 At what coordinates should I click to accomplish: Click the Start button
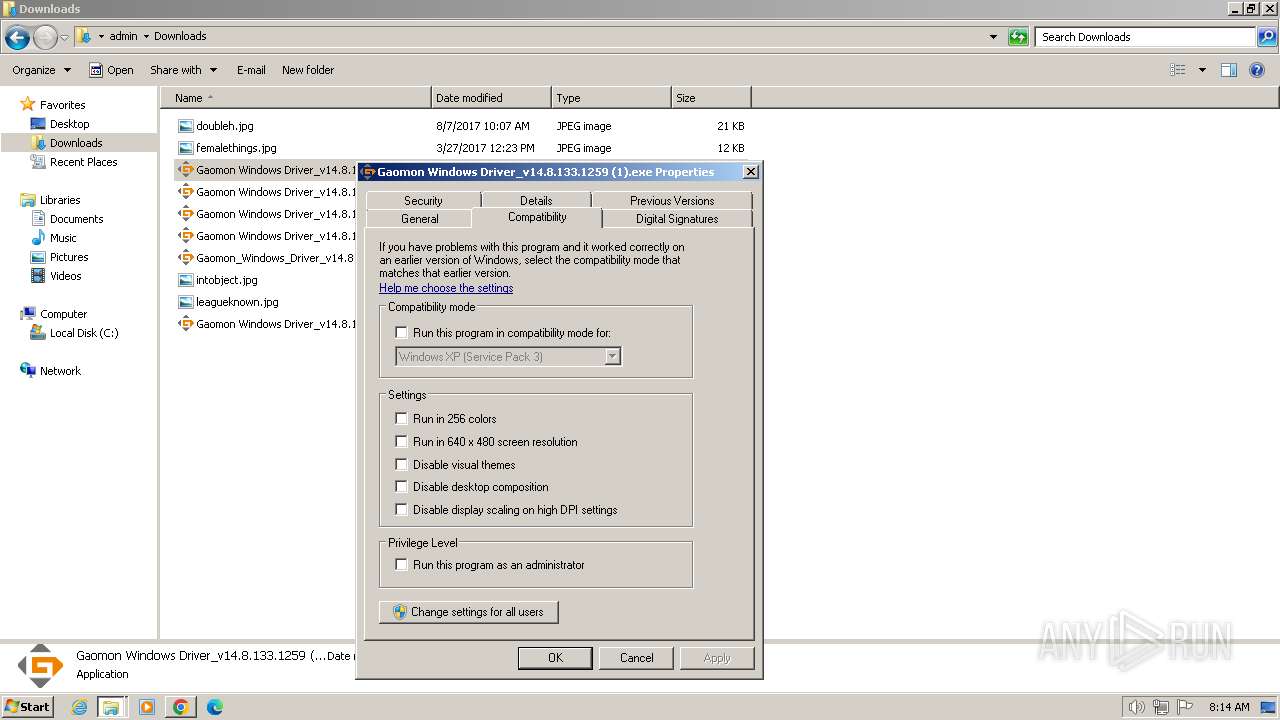point(27,707)
